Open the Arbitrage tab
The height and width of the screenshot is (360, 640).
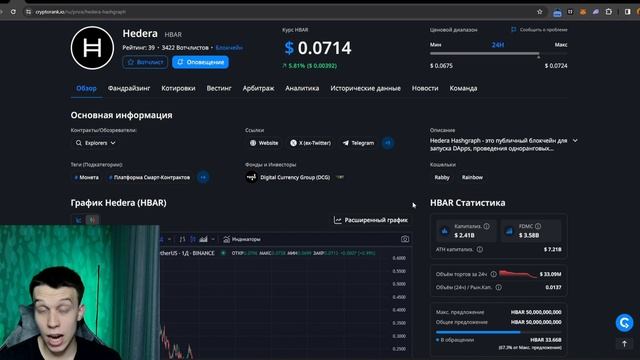pos(258,88)
